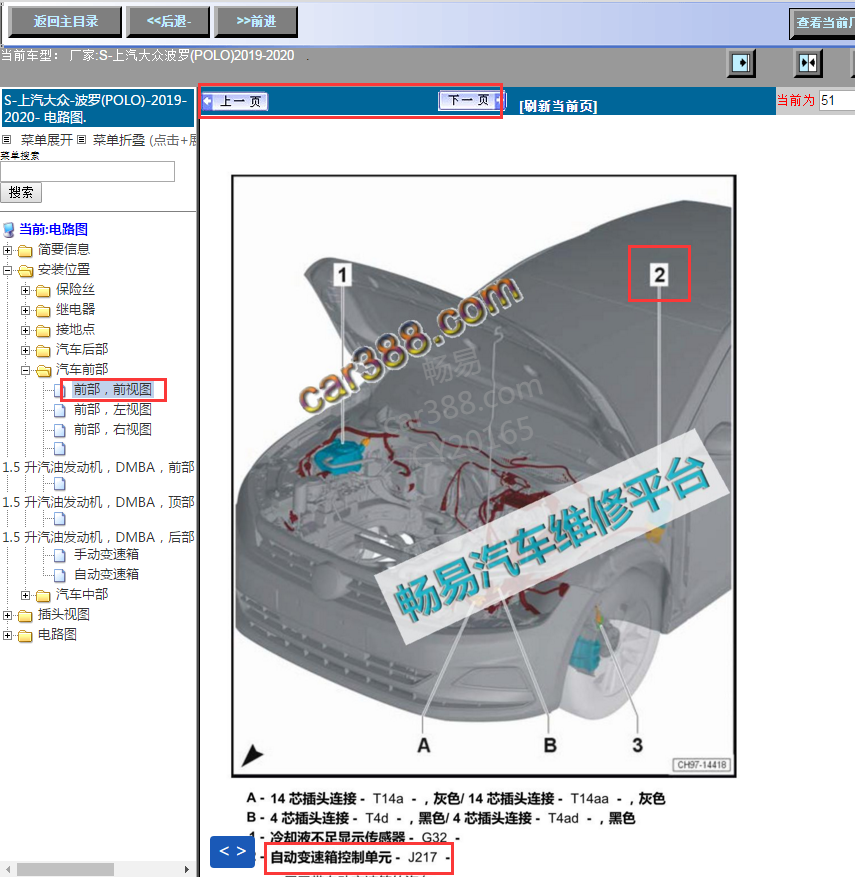Go to previous page with 上一页
The width and height of the screenshot is (855, 877).
(235, 101)
